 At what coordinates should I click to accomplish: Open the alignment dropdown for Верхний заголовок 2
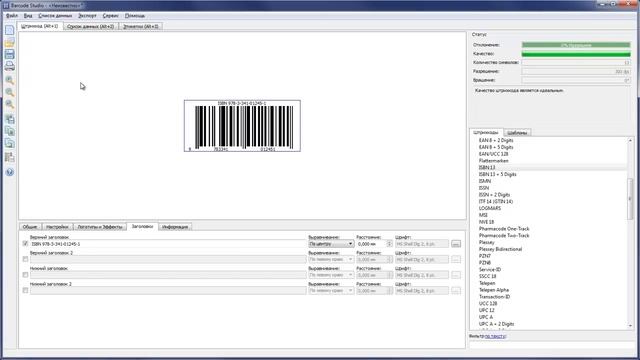point(331,259)
